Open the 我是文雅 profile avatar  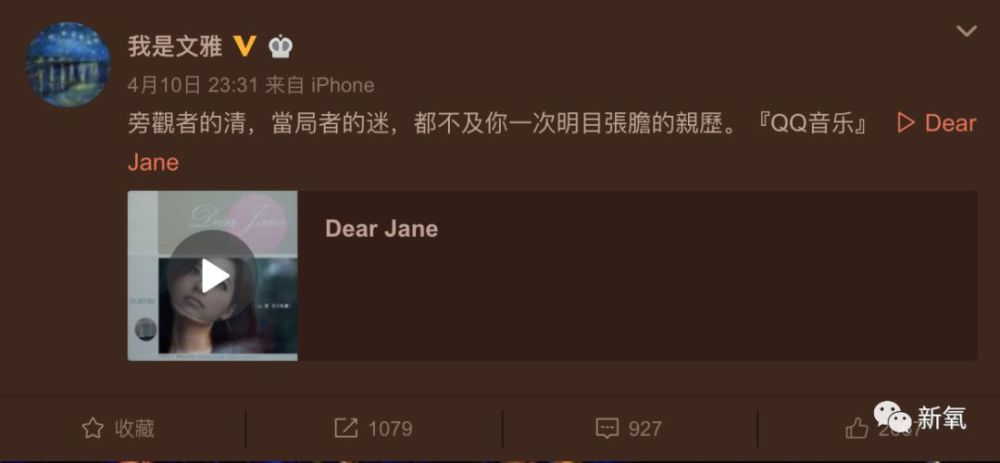pyautogui.click(x=68, y=64)
